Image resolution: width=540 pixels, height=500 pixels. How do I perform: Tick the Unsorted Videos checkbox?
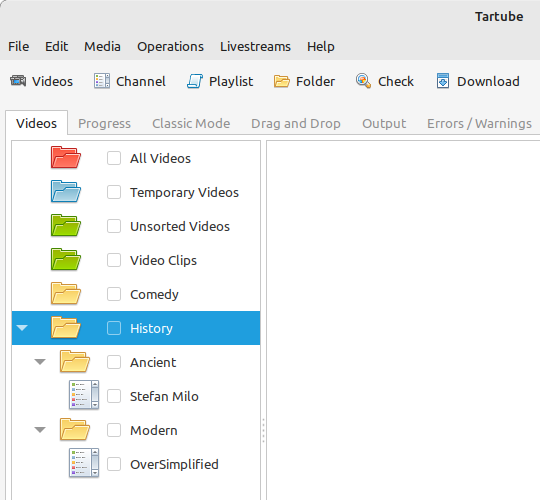click(x=114, y=226)
